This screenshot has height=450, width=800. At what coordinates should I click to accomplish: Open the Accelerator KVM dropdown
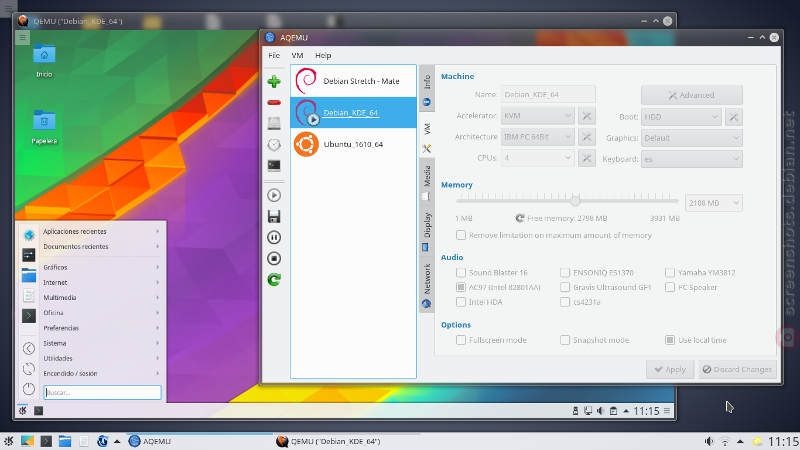(x=538, y=116)
